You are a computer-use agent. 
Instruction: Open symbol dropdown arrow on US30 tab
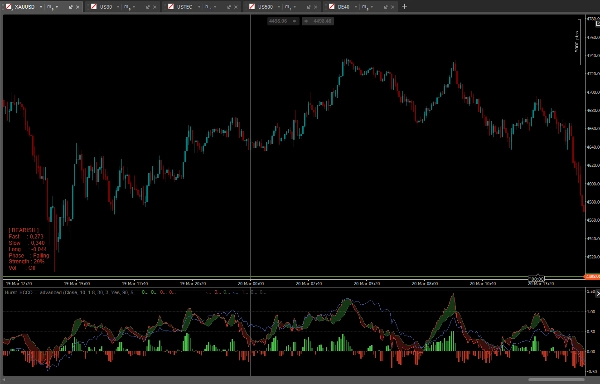pyautogui.click(x=118, y=7)
